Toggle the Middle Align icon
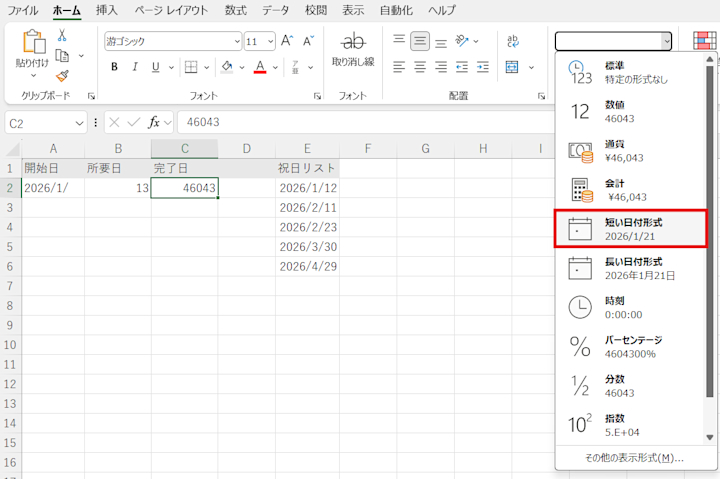The width and height of the screenshot is (720, 479). click(420, 41)
